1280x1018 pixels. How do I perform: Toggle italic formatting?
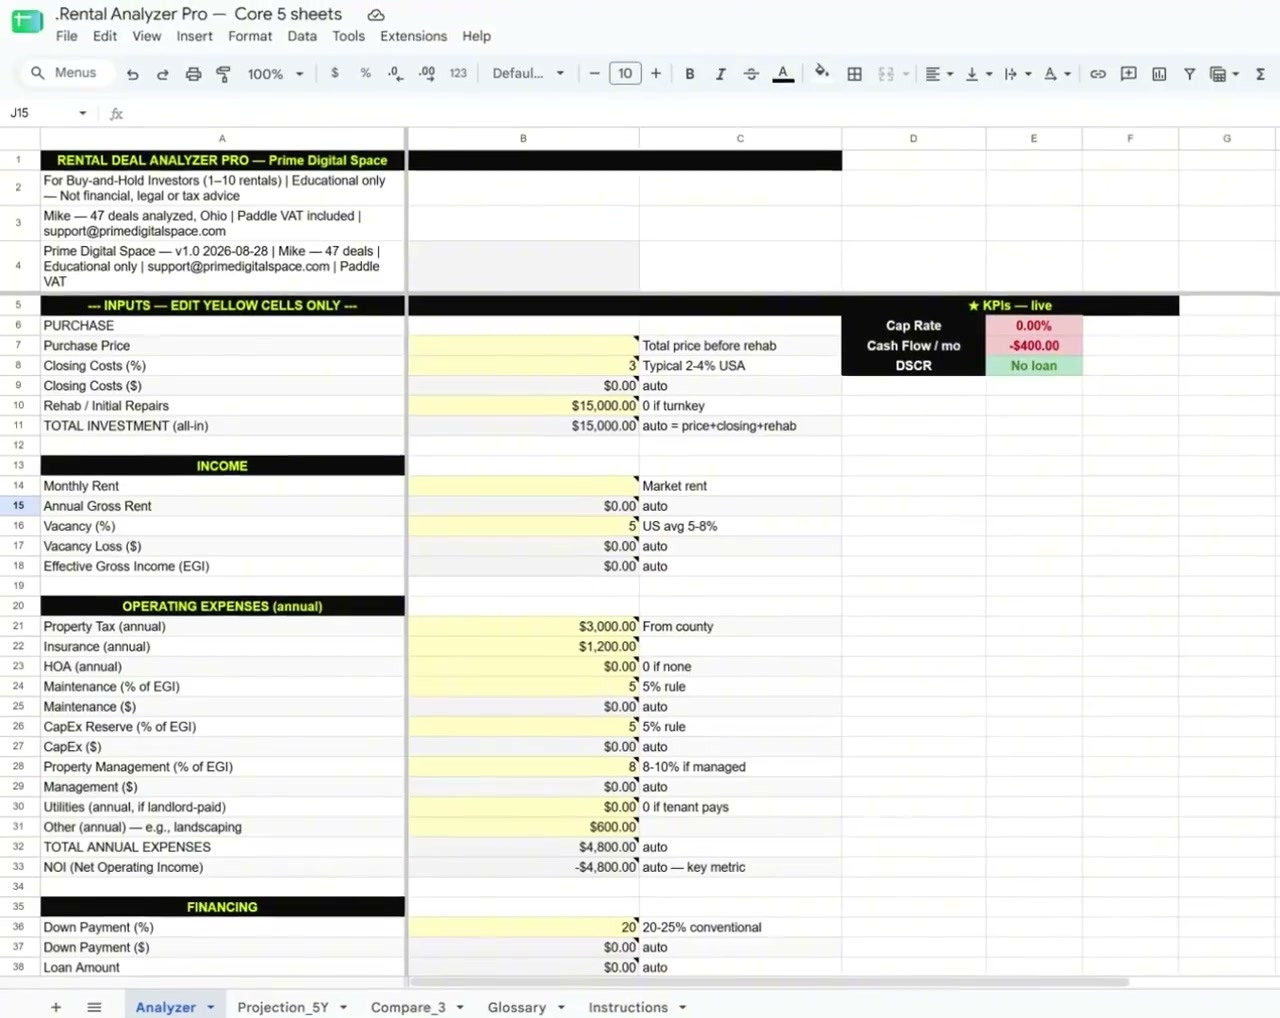[720, 73]
